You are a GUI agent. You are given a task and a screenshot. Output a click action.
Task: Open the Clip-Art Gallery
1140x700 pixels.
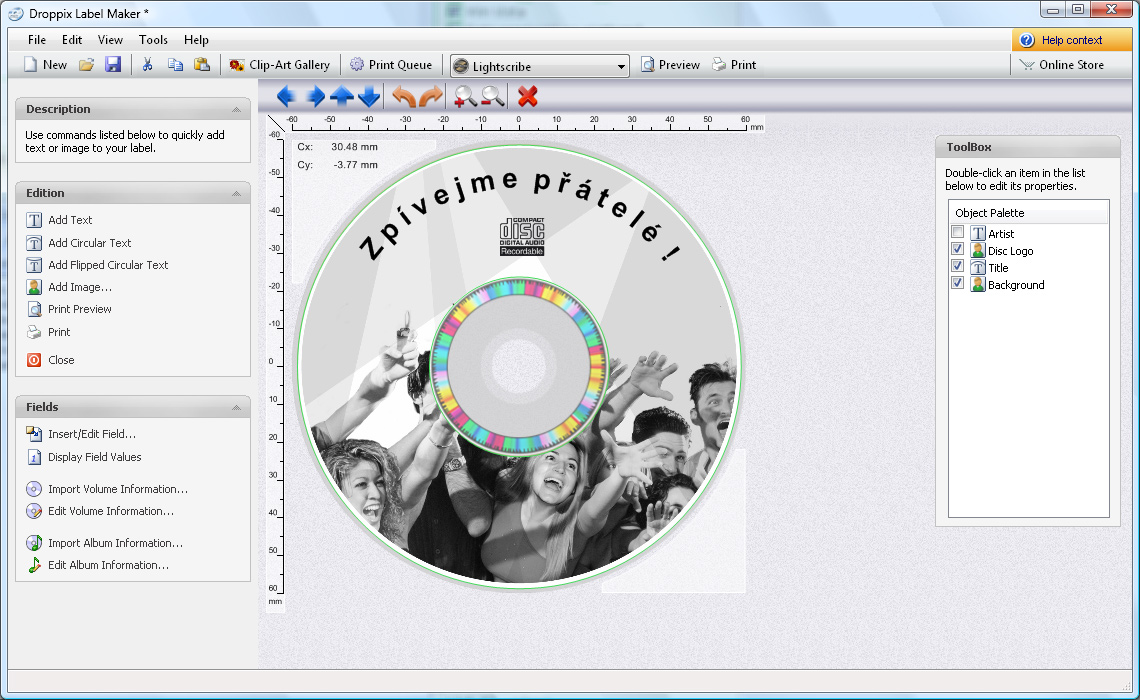click(279, 65)
